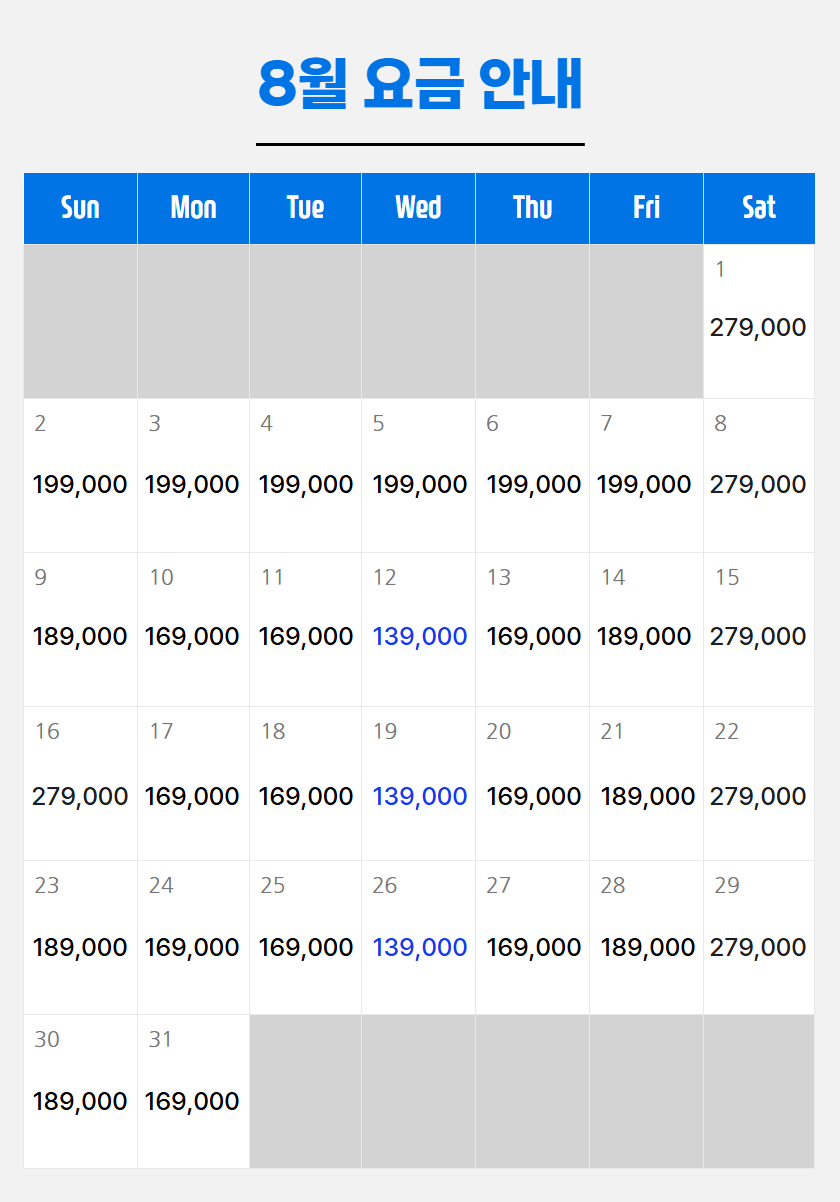Pick August 28 priced 189,000

(x=646, y=937)
